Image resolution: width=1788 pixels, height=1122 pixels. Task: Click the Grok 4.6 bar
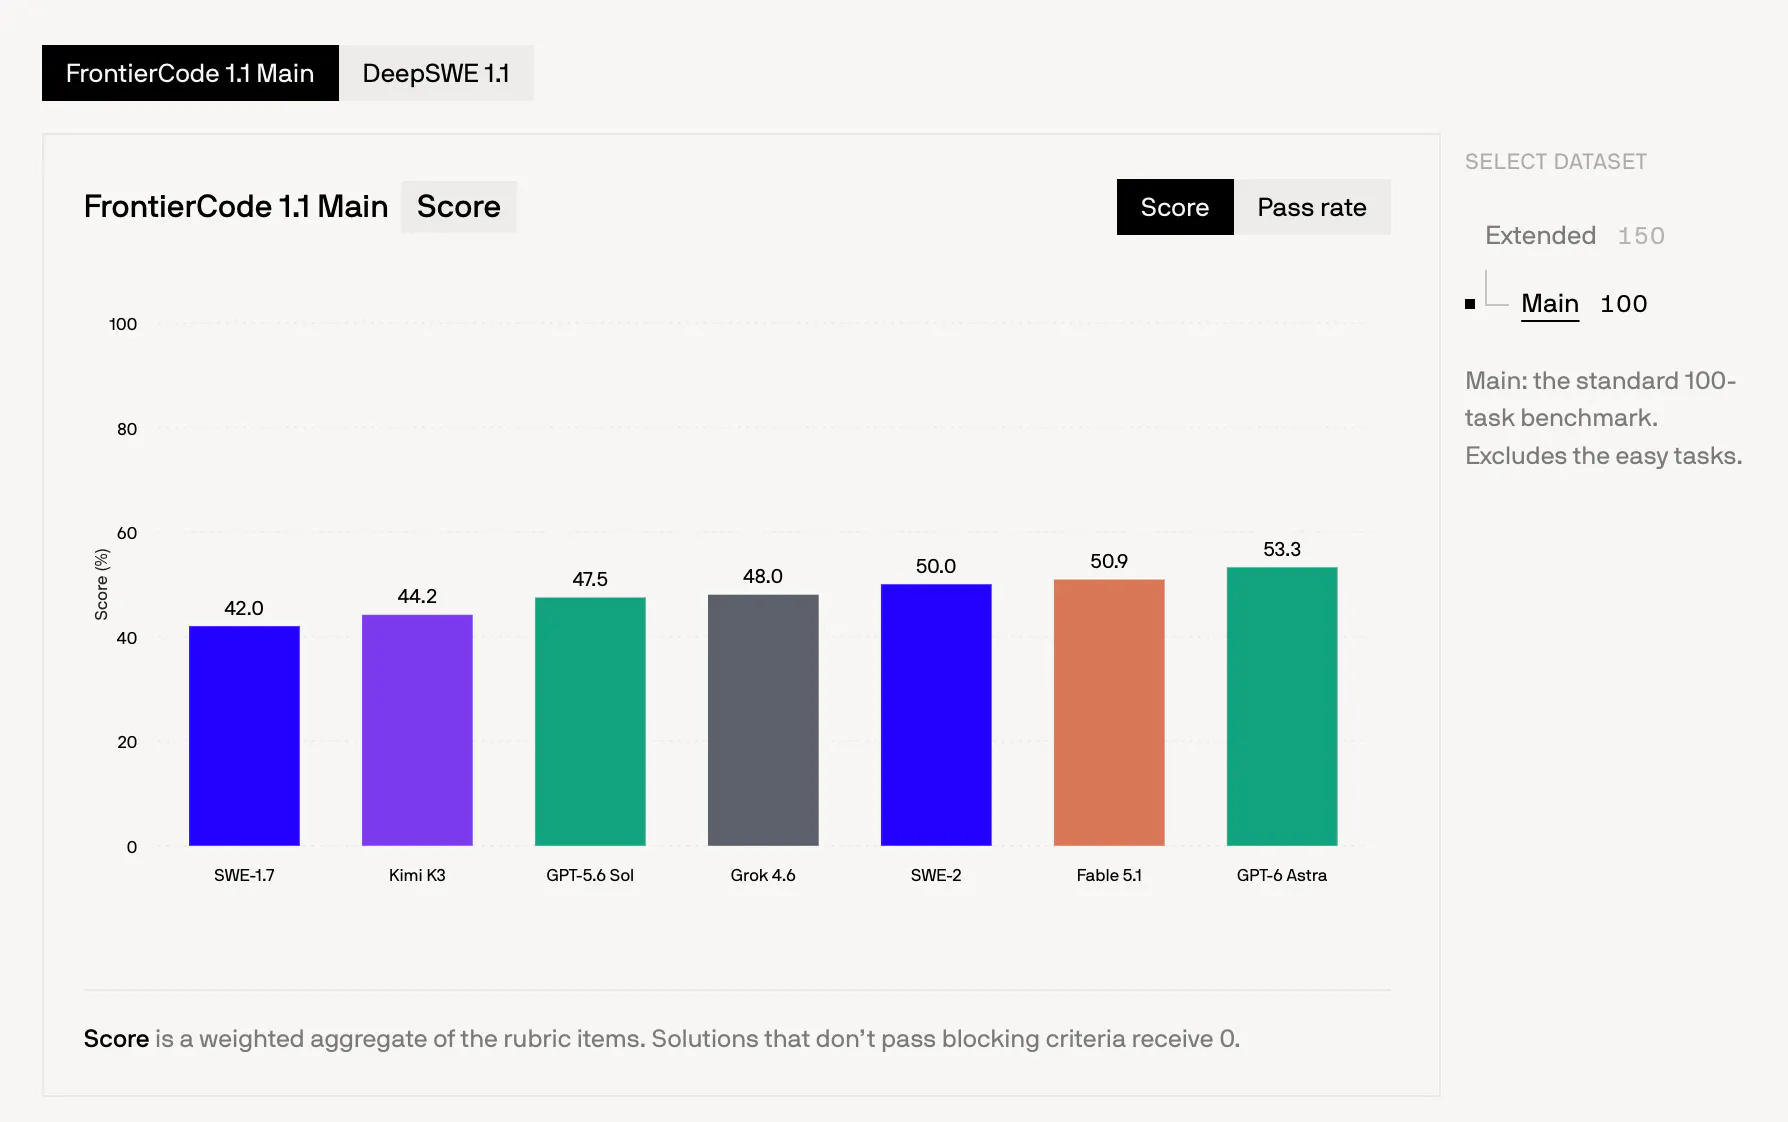pos(763,720)
